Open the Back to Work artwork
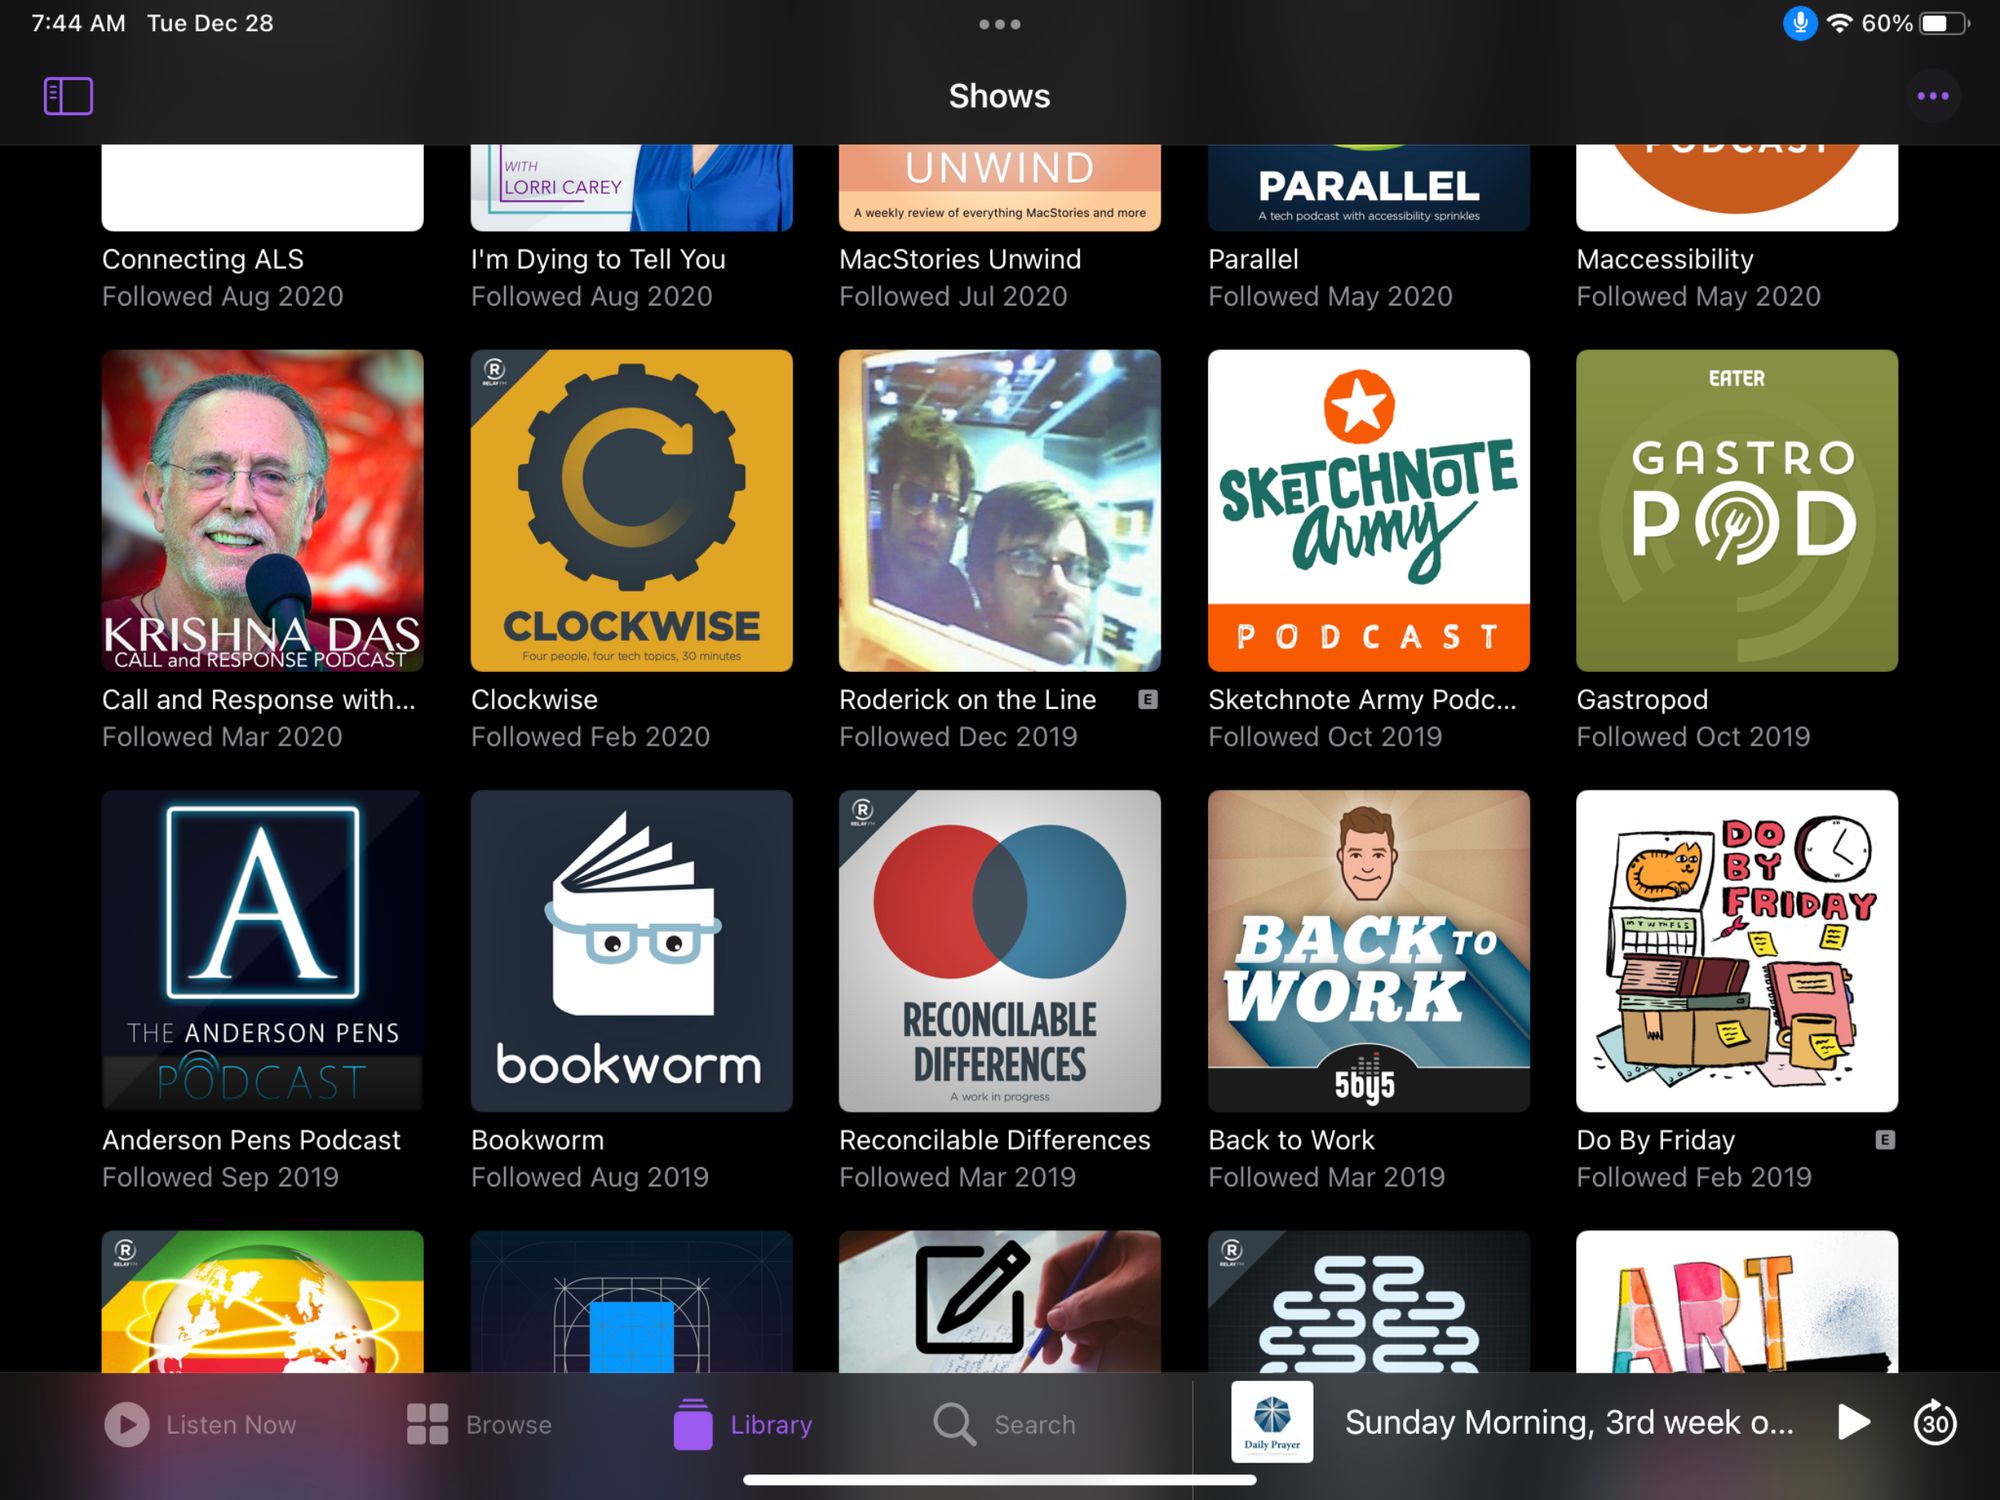The height and width of the screenshot is (1500, 2000). click(1369, 951)
